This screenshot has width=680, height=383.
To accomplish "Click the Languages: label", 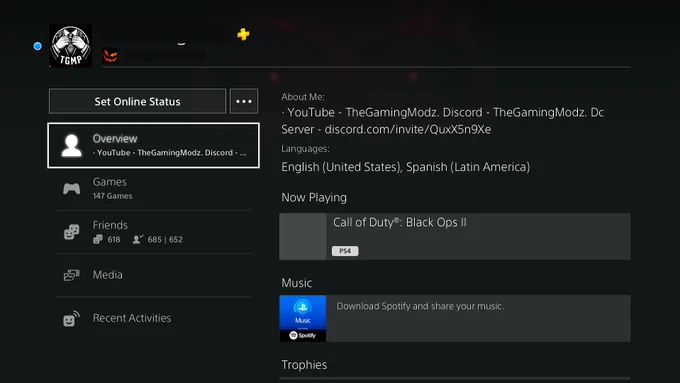I will pos(305,149).
